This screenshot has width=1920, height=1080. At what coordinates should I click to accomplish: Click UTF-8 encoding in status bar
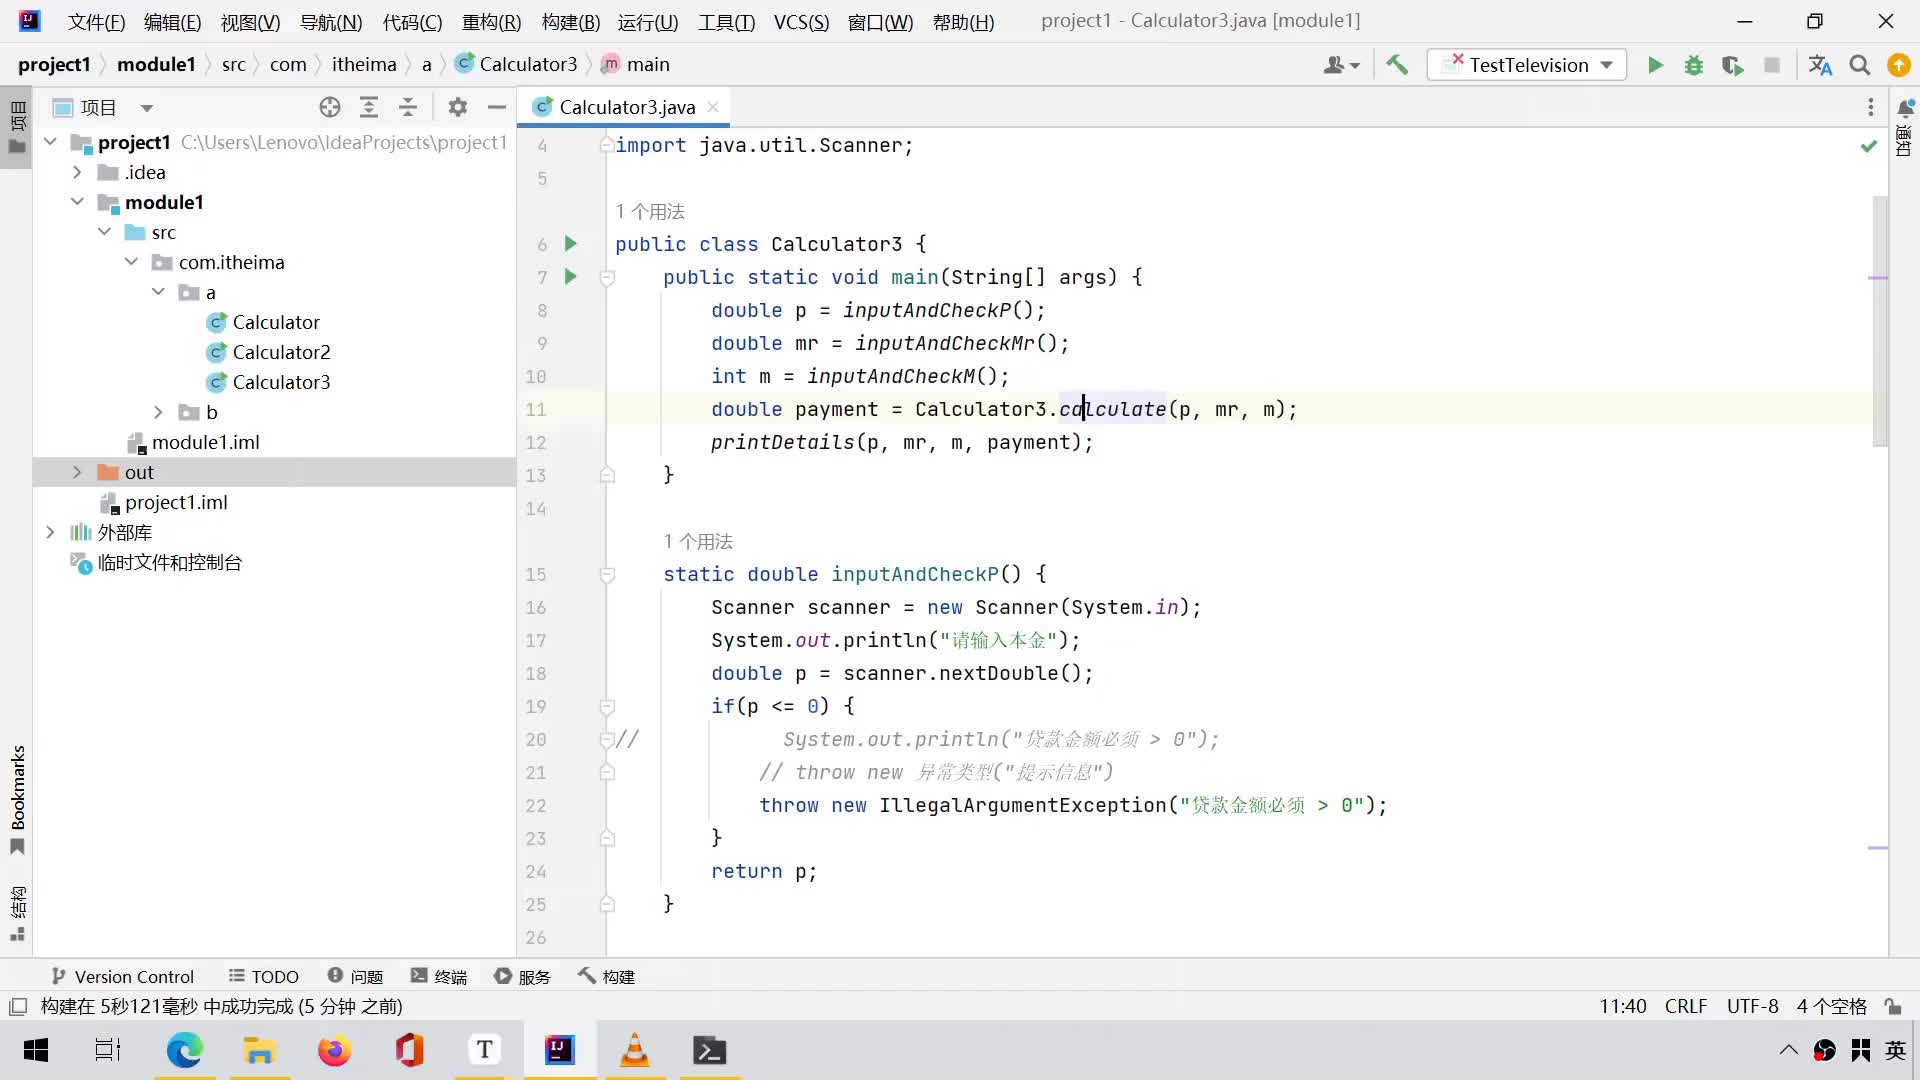pos(1752,1006)
